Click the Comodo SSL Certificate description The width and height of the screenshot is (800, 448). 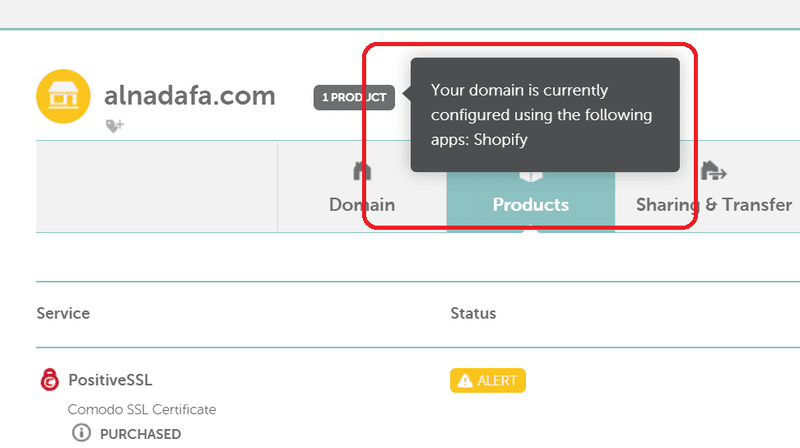pyautogui.click(x=141, y=409)
